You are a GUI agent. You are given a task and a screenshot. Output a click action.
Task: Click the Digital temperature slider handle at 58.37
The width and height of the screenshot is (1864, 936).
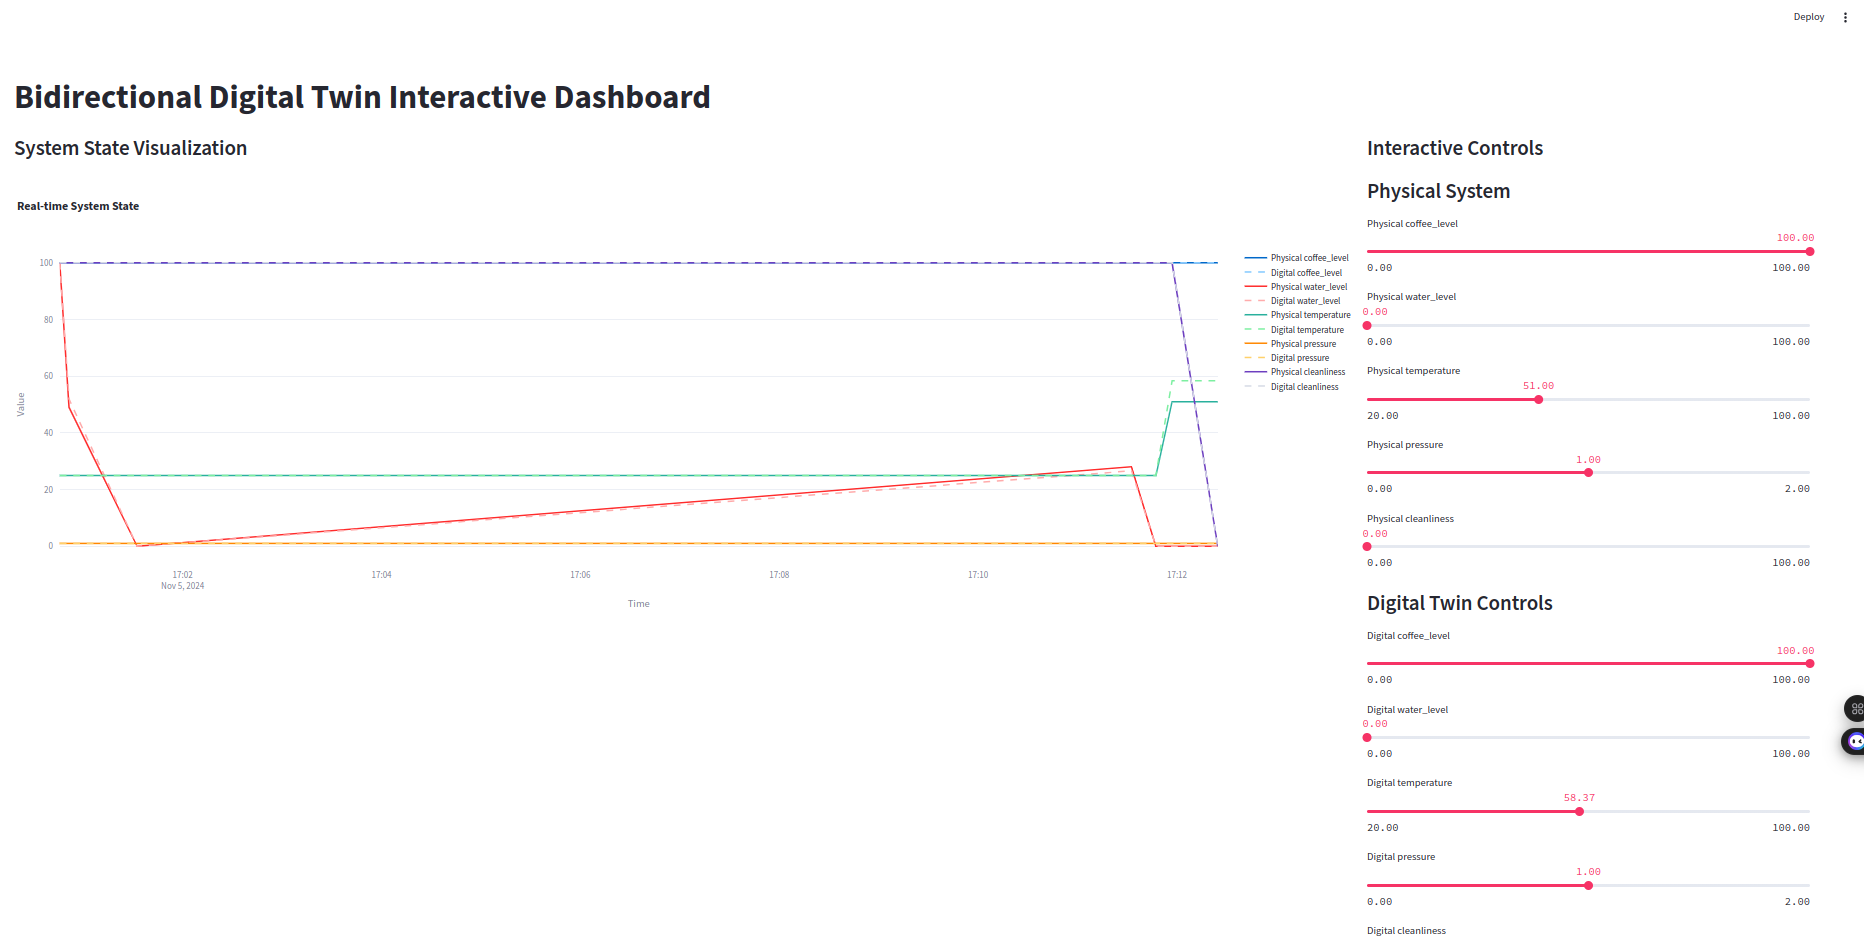point(1580,812)
